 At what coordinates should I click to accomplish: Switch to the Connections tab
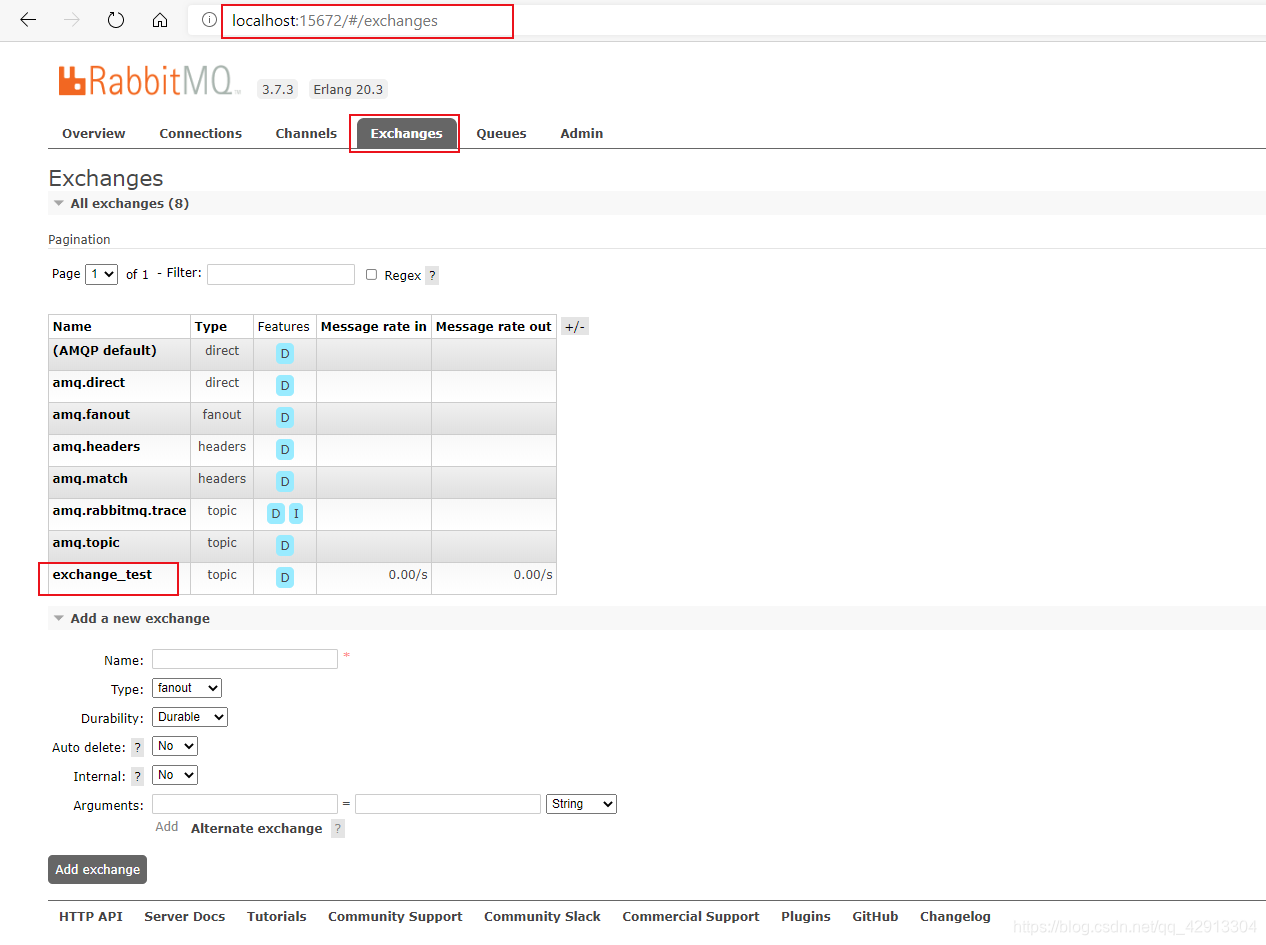(x=200, y=133)
